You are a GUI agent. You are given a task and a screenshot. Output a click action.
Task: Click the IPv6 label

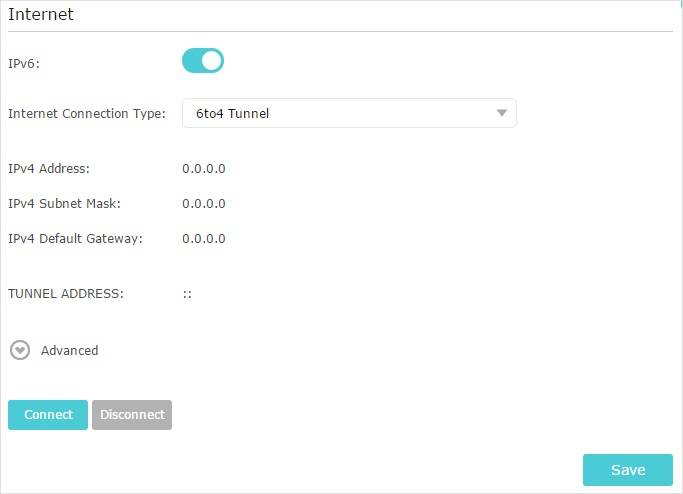24,62
